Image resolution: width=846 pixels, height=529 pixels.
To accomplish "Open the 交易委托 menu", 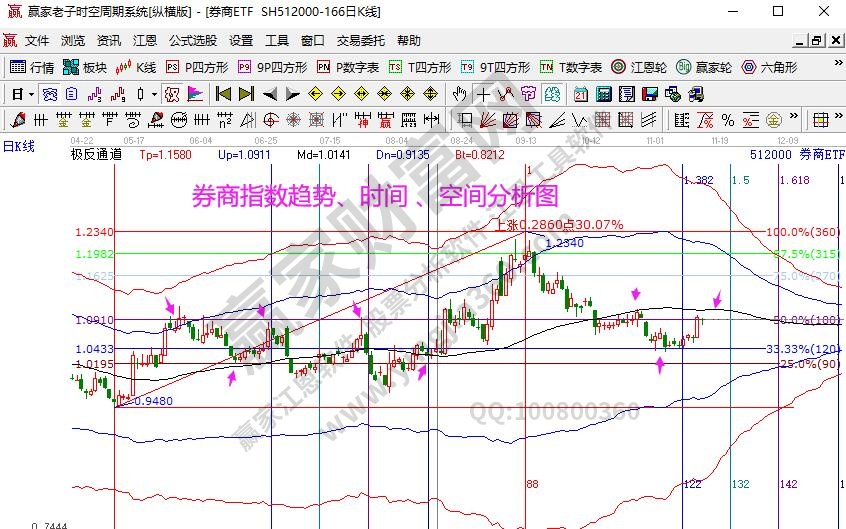I will 360,41.
